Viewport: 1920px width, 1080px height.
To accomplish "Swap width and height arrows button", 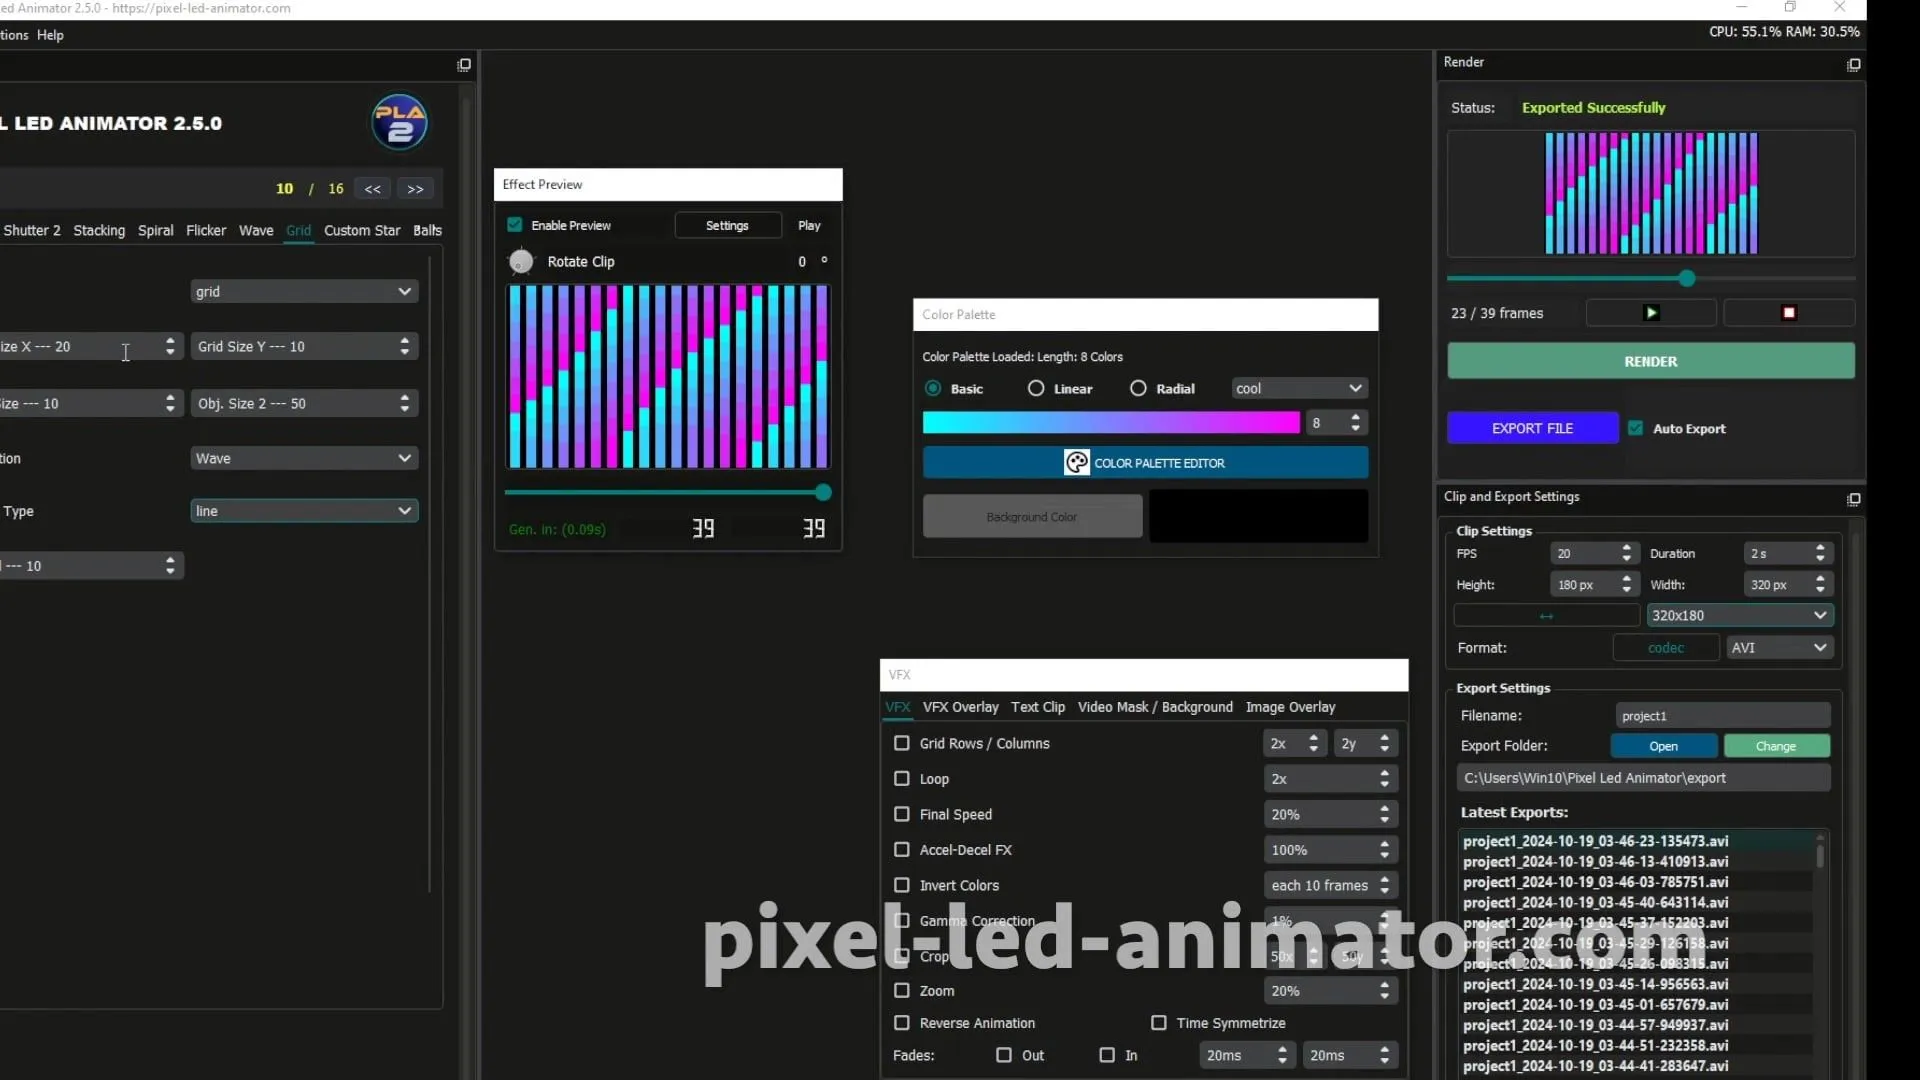I will click(x=1546, y=616).
